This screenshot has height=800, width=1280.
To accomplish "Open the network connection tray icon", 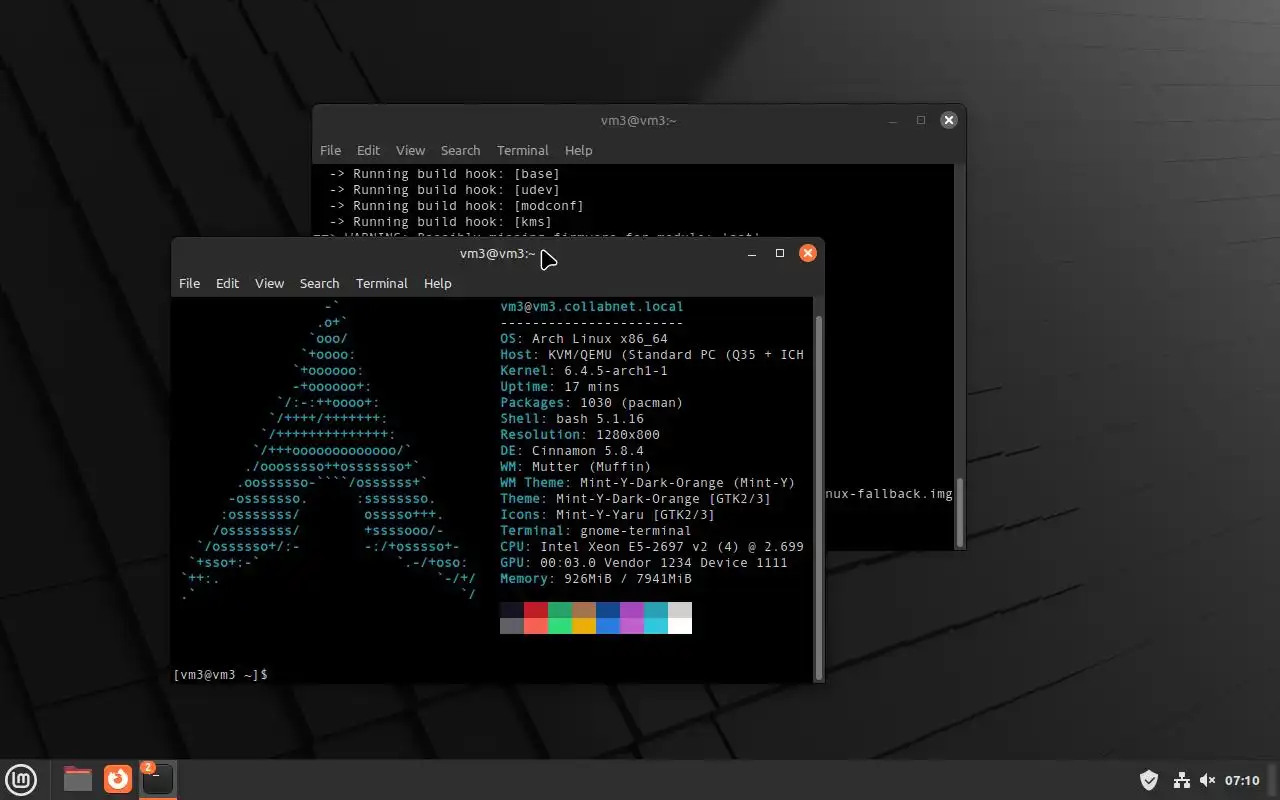I will point(1181,780).
